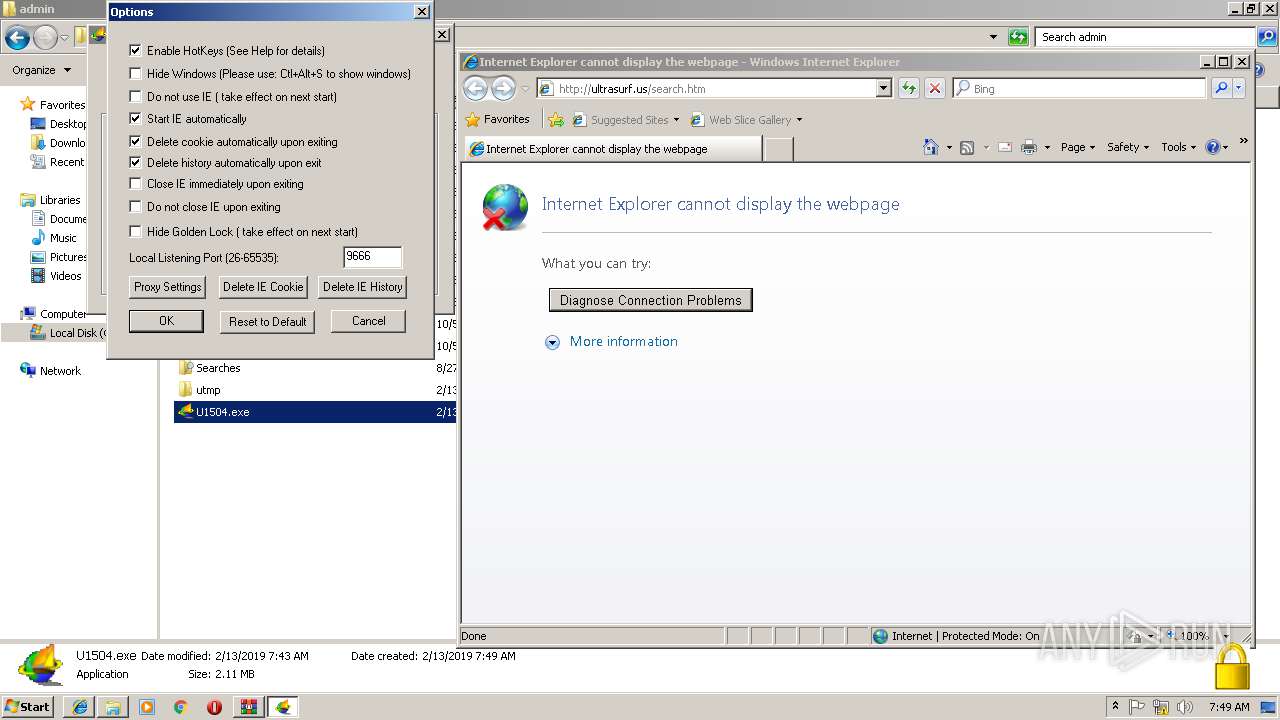Select U1504.exe file in Explorer
Image resolution: width=1280 pixels, height=720 pixels.
pyautogui.click(x=315, y=412)
